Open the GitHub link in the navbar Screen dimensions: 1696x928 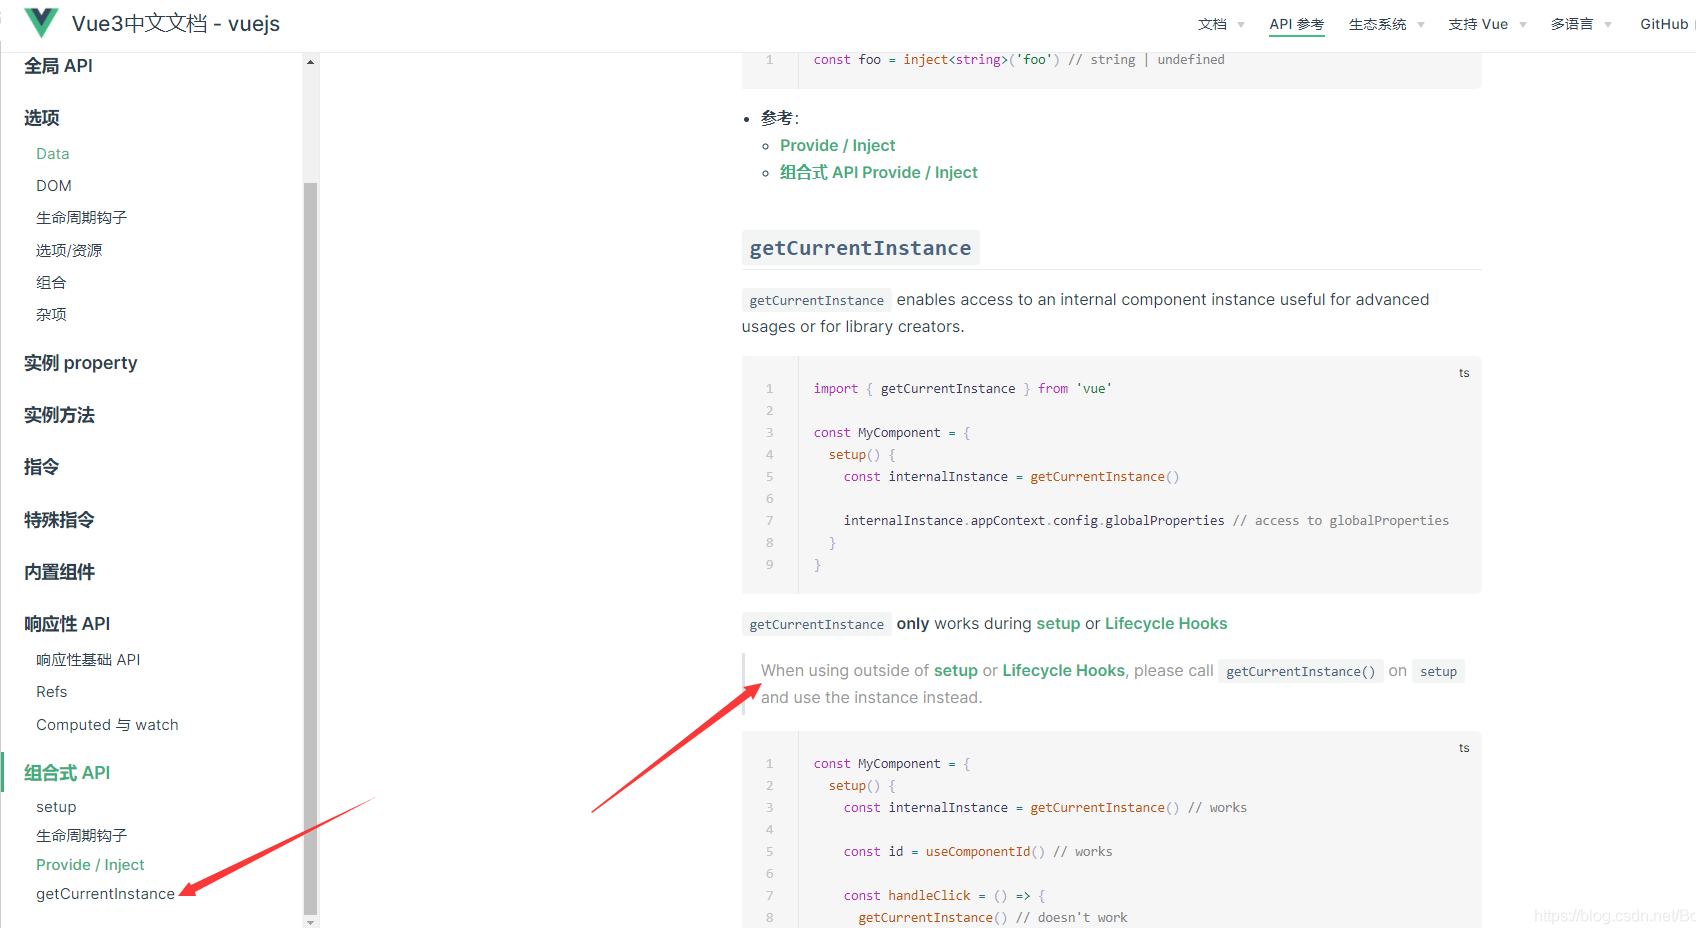click(x=1663, y=24)
